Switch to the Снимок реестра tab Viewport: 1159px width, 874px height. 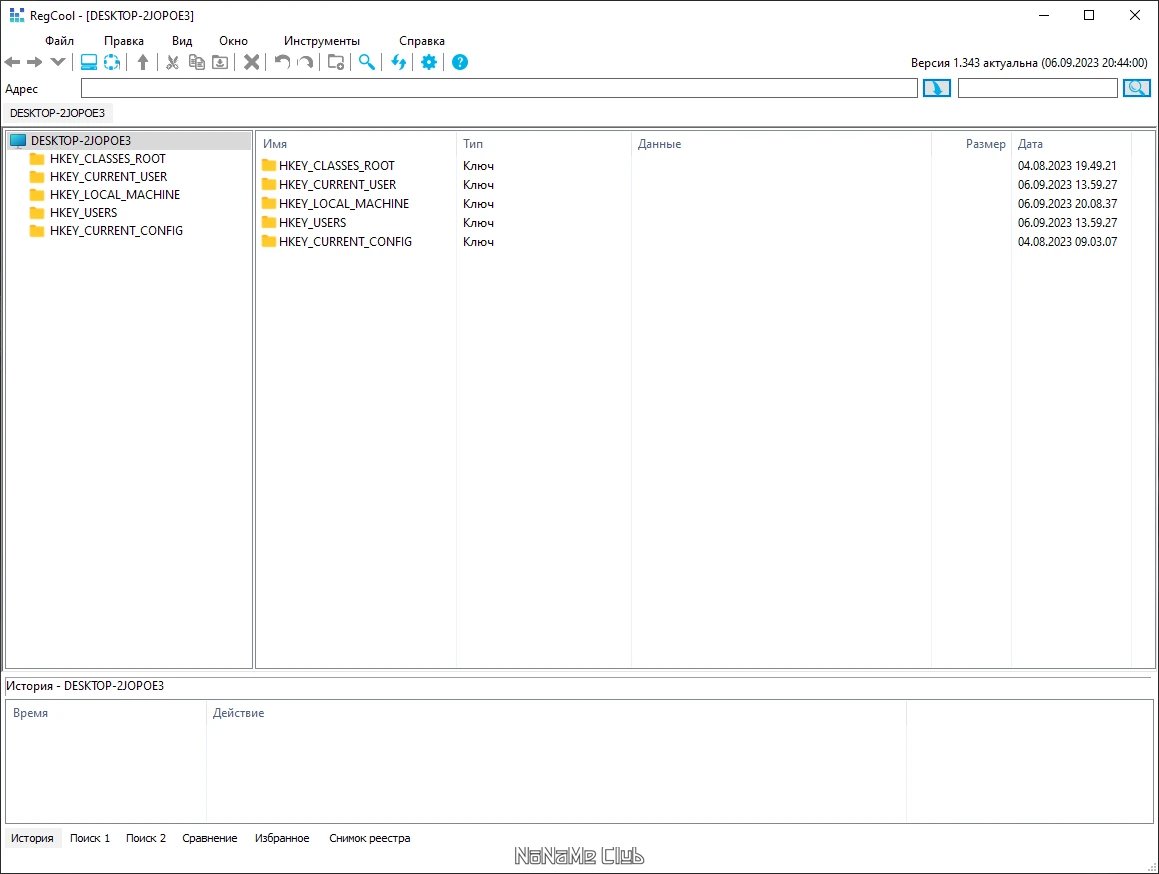[370, 838]
